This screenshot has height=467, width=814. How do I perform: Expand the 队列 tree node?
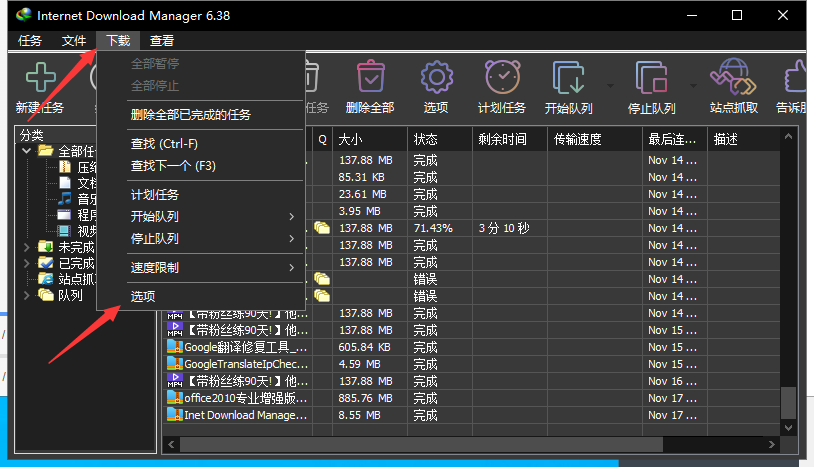(27, 295)
